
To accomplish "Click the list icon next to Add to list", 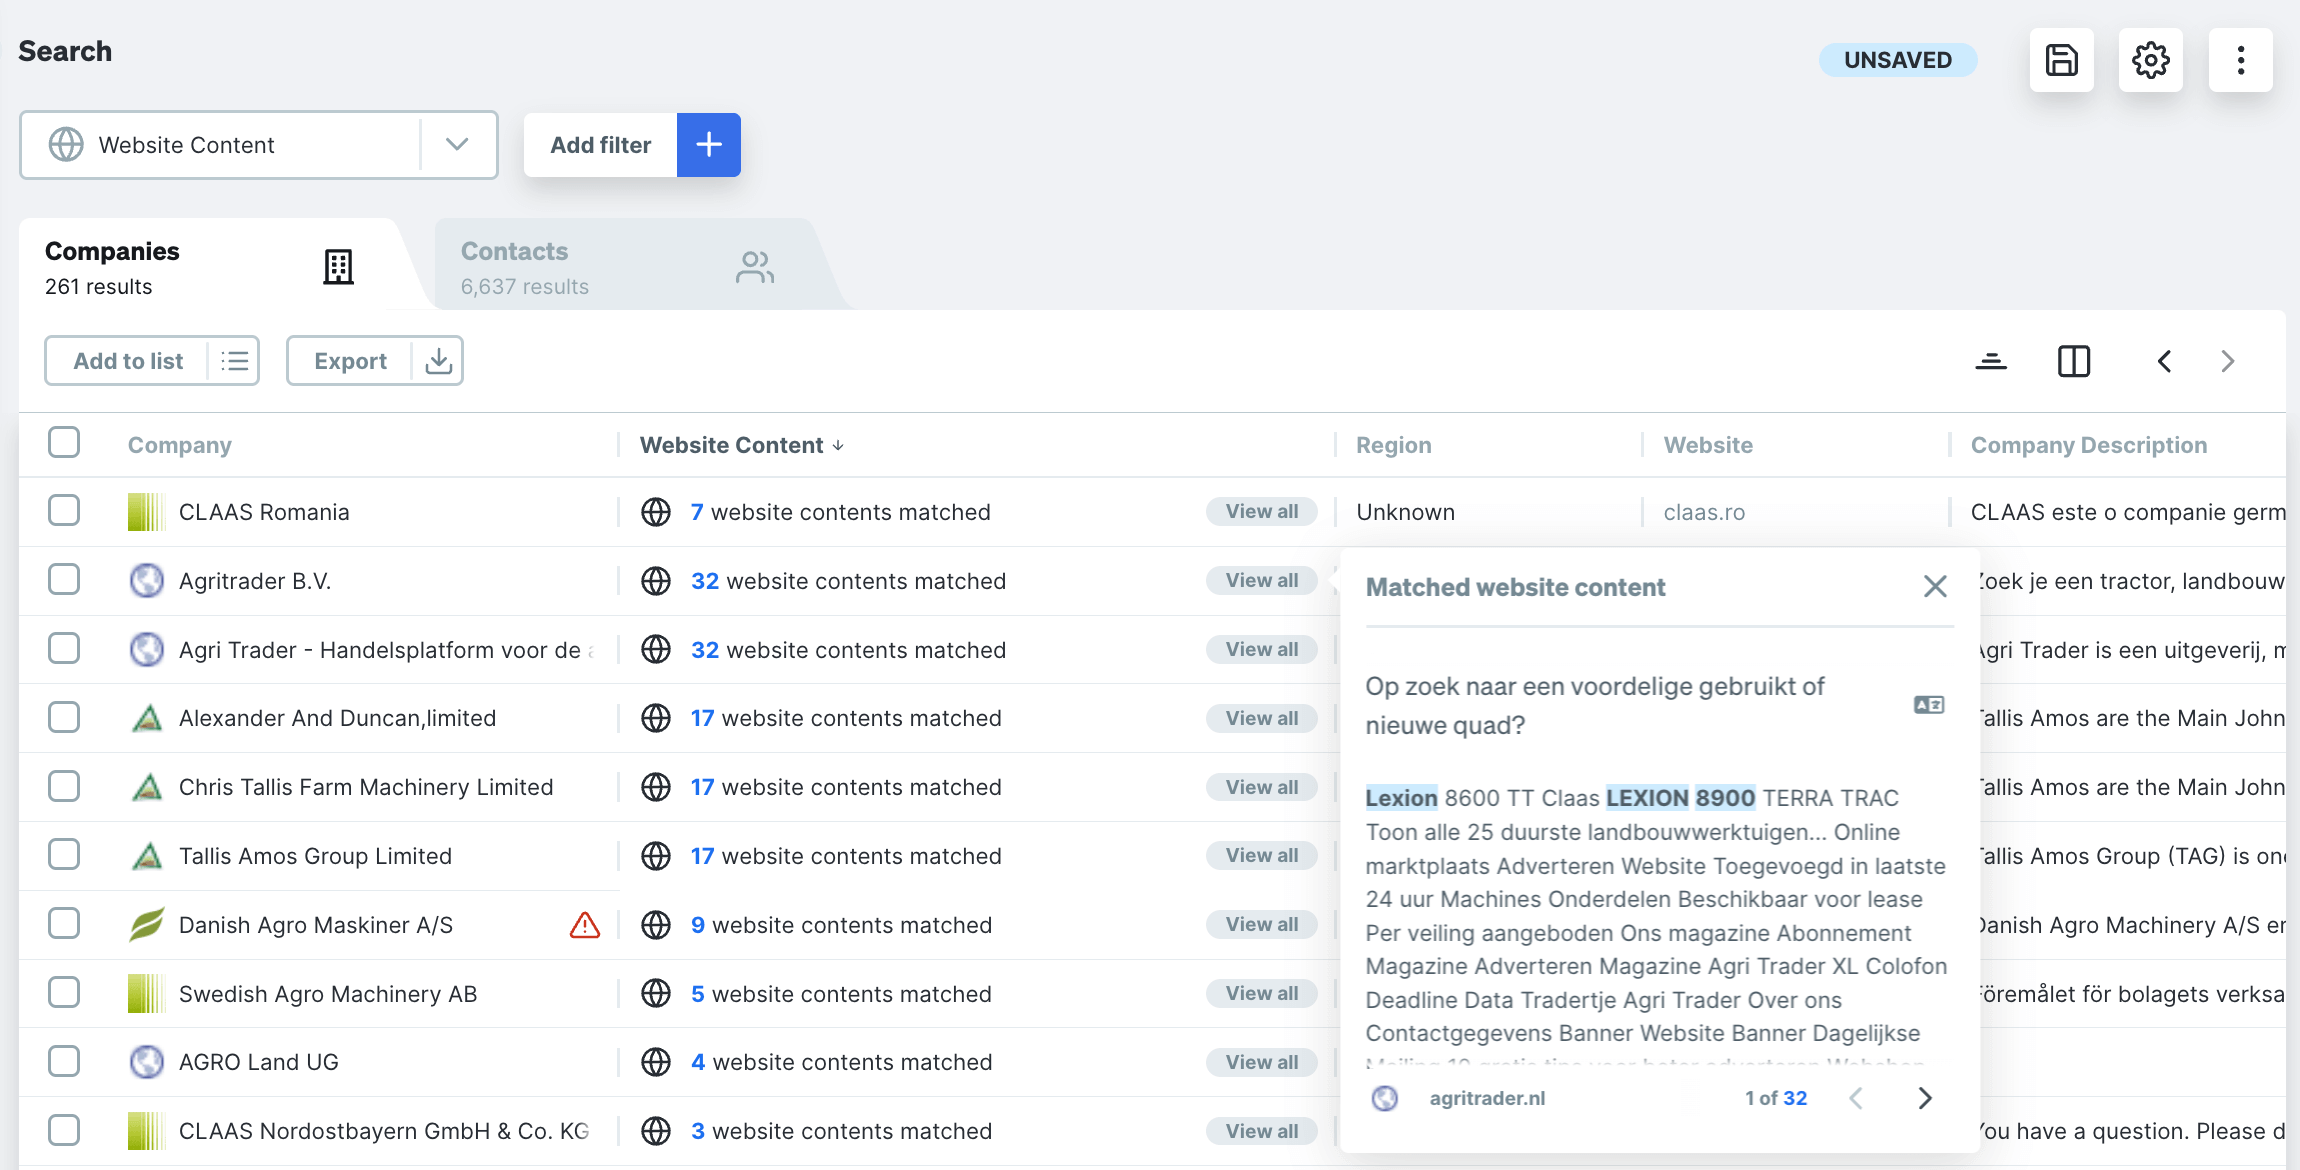I will pos(234,360).
